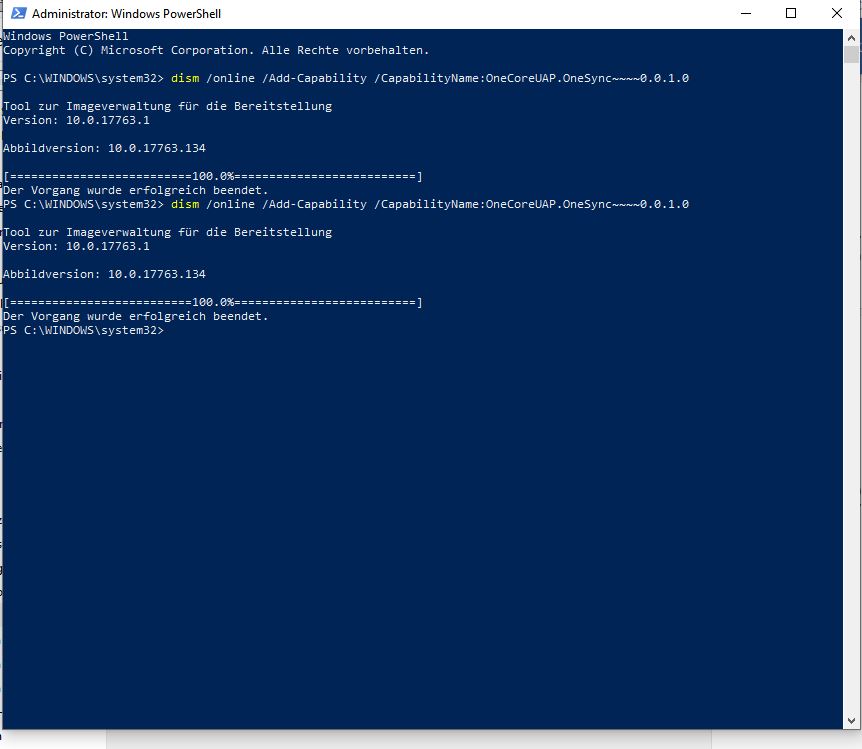Maximize the PowerShell window
This screenshot has width=862, height=749.
pos(791,13)
